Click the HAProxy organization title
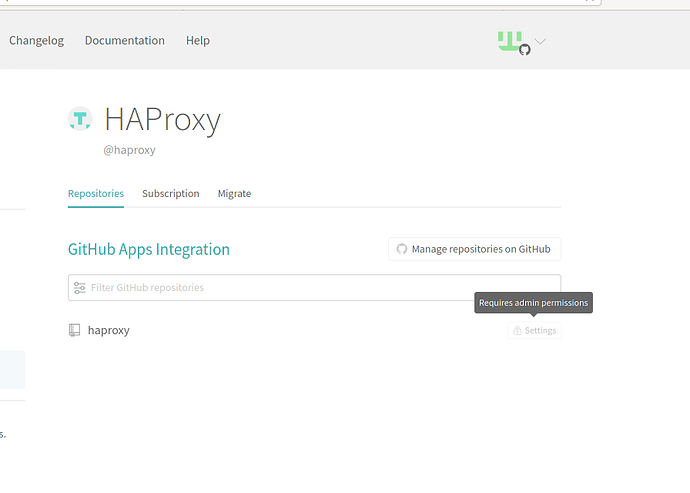690x493 pixels. point(162,119)
